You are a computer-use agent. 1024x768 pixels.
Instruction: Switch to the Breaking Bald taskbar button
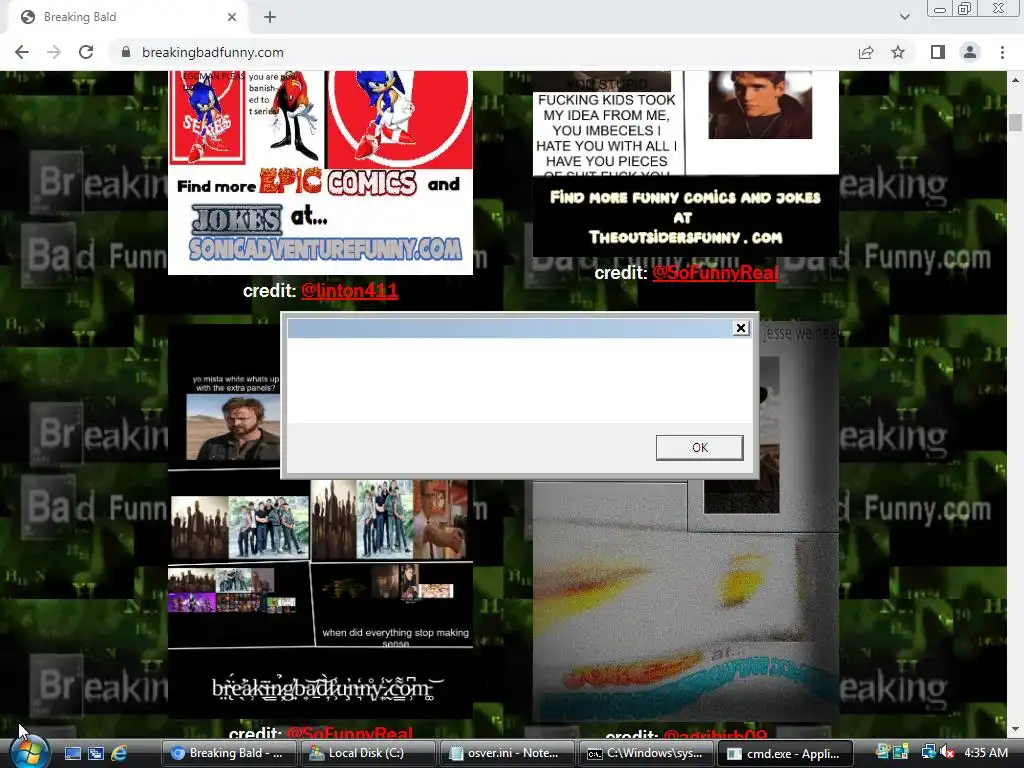pyautogui.click(x=228, y=754)
